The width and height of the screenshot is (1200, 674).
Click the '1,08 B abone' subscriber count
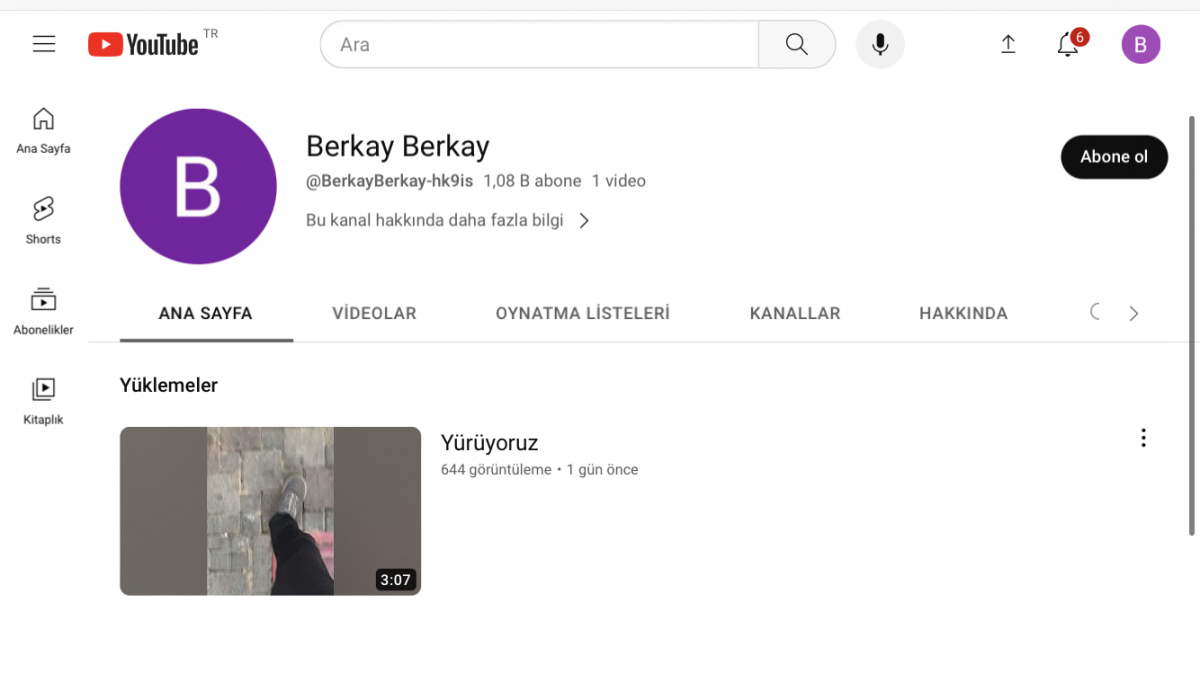(532, 181)
